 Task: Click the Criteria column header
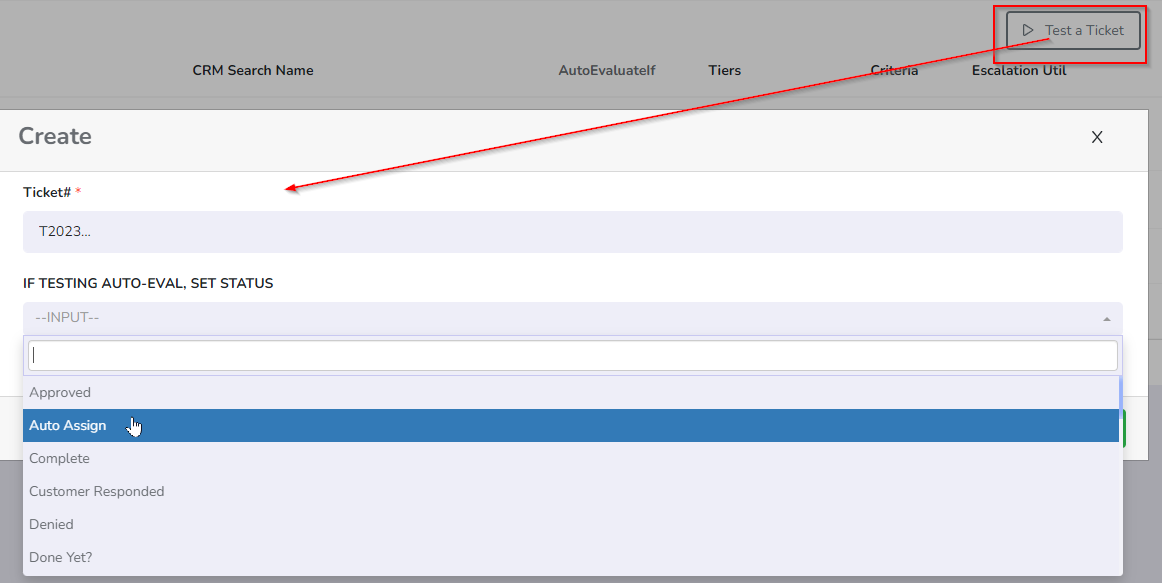coord(894,71)
